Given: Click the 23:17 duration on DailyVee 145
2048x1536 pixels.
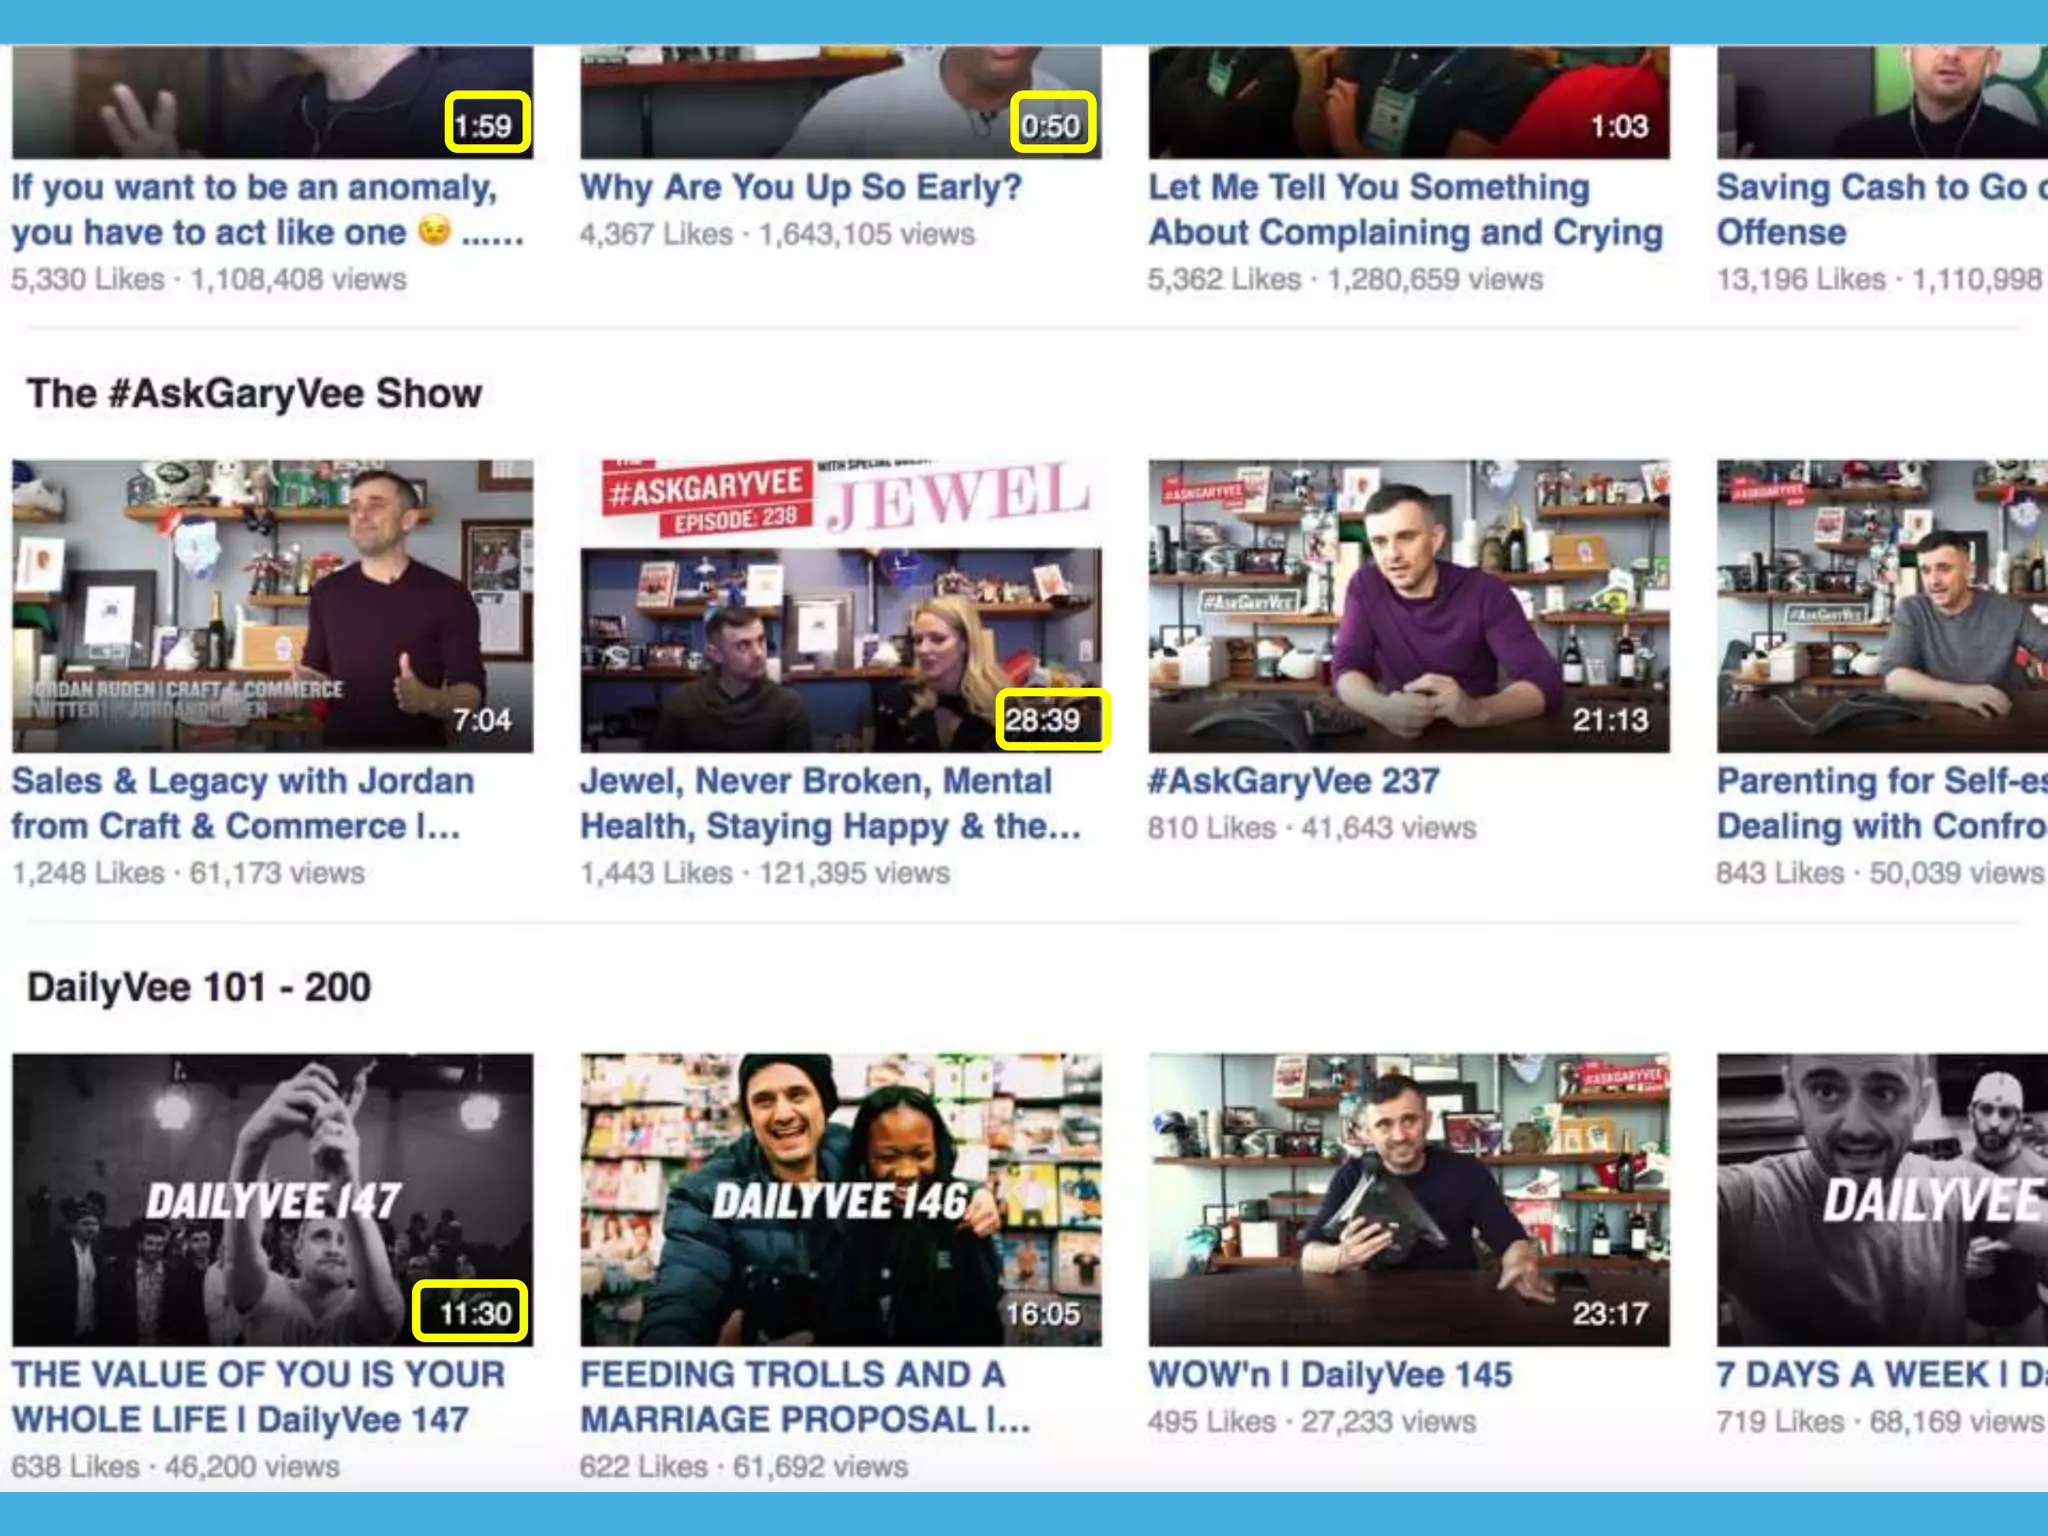Looking at the screenshot, I should (1609, 1313).
